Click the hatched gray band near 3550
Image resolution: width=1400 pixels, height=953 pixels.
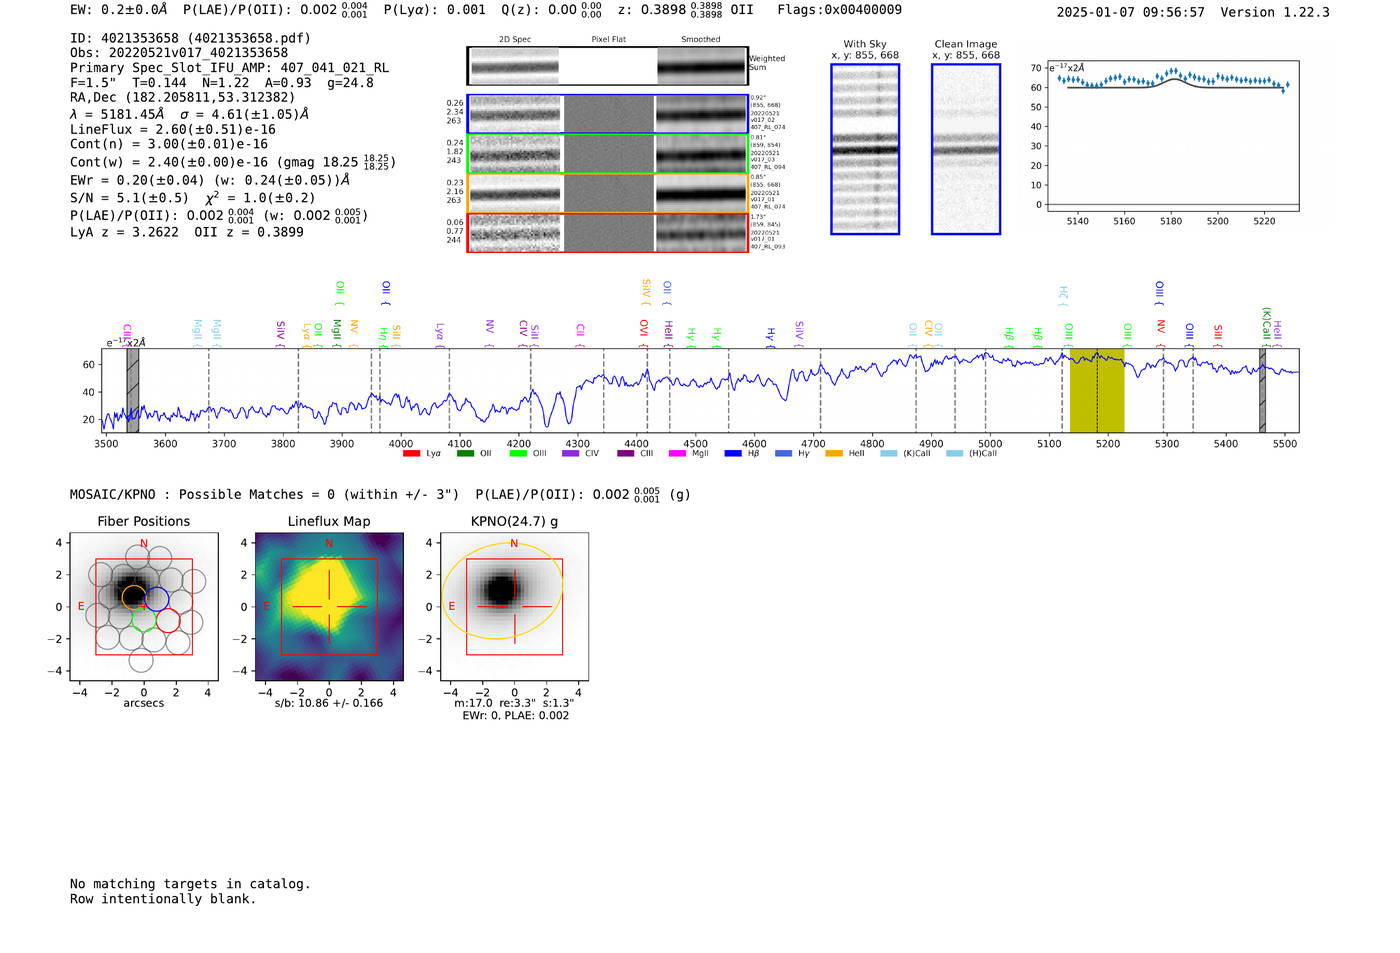133,390
